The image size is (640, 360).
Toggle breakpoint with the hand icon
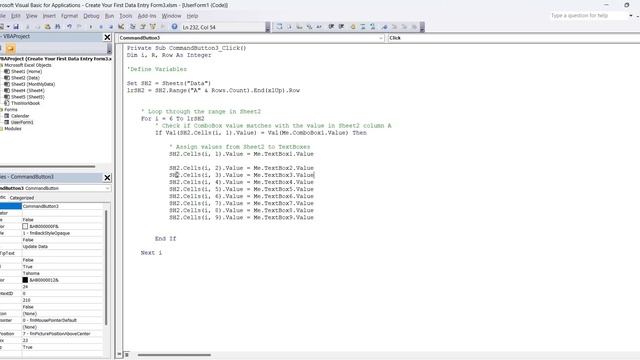(x=353, y=27)
